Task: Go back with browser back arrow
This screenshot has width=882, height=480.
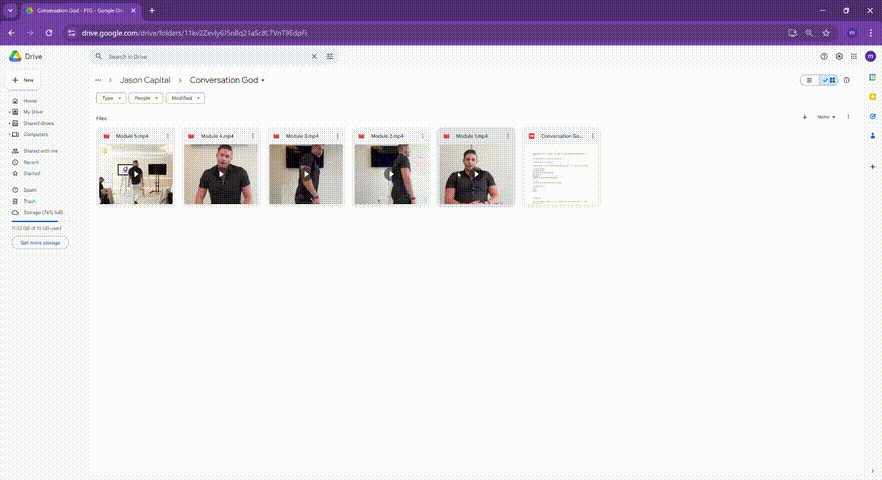Action: [11, 33]
